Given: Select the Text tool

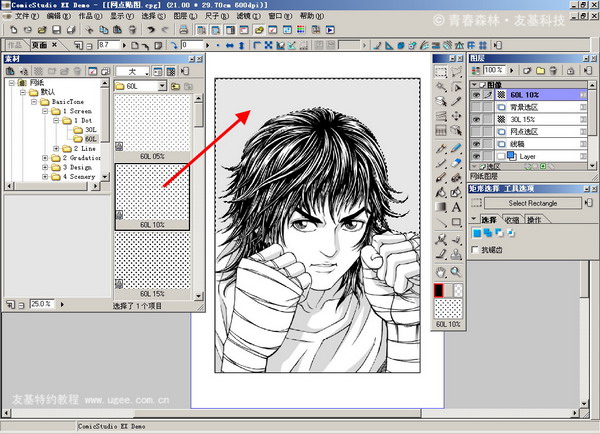Looking at the screenshot, I should [456, 207].
